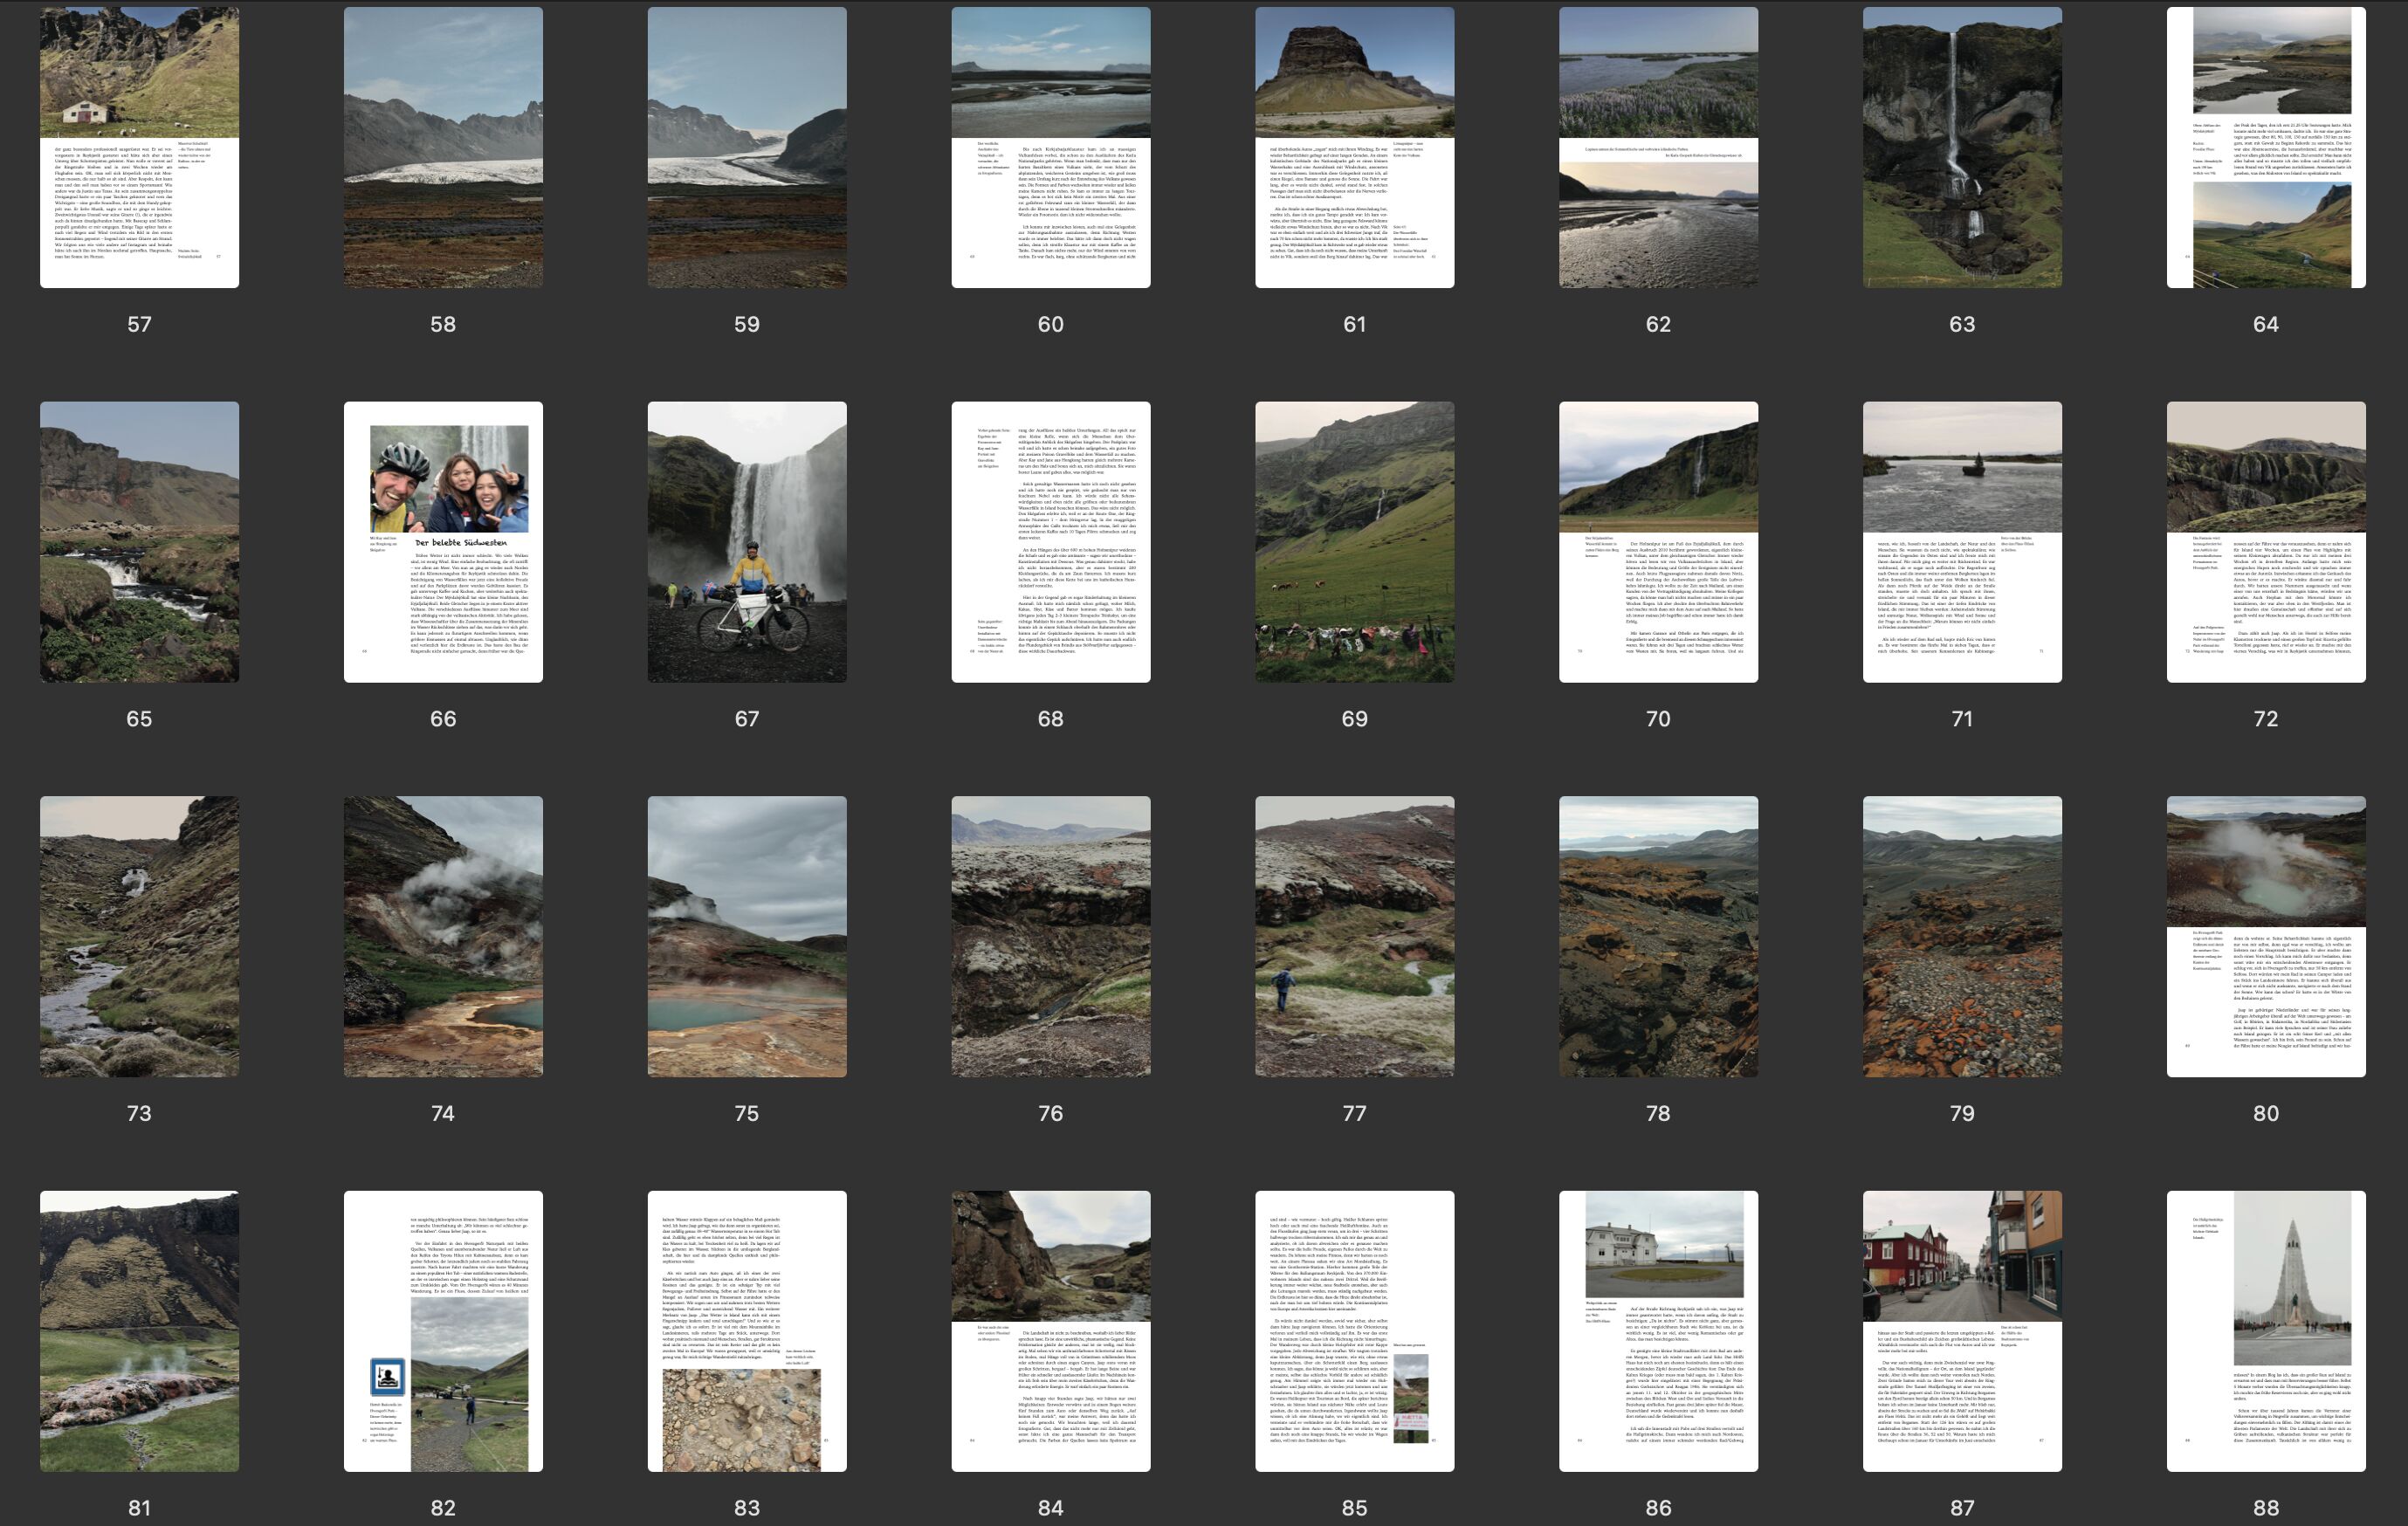Select page 68 text-only thumbnail
The width and height of the screenshot is (2408, 1526).
coord(1050,542)
